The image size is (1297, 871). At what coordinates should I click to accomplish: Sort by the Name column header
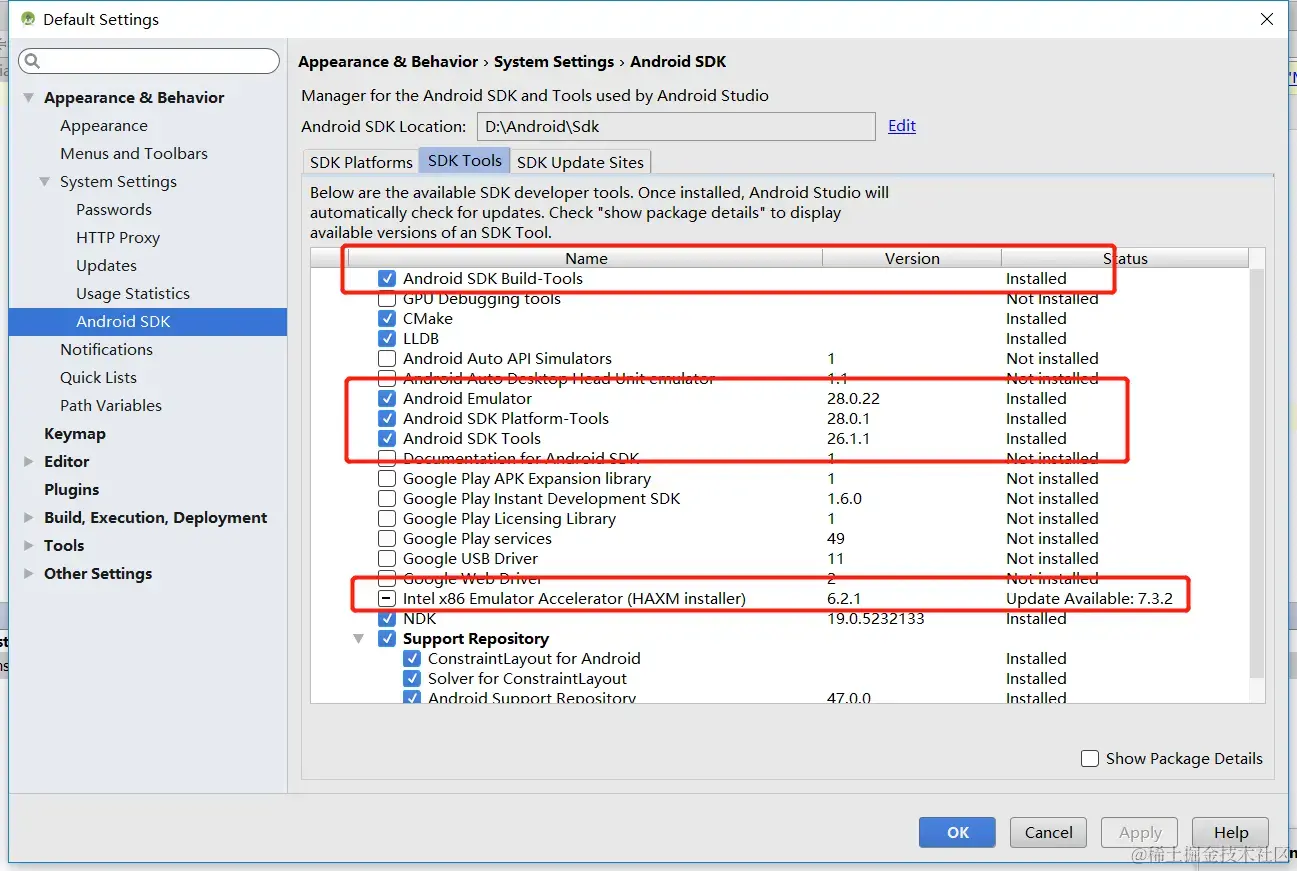pos(586,258)
